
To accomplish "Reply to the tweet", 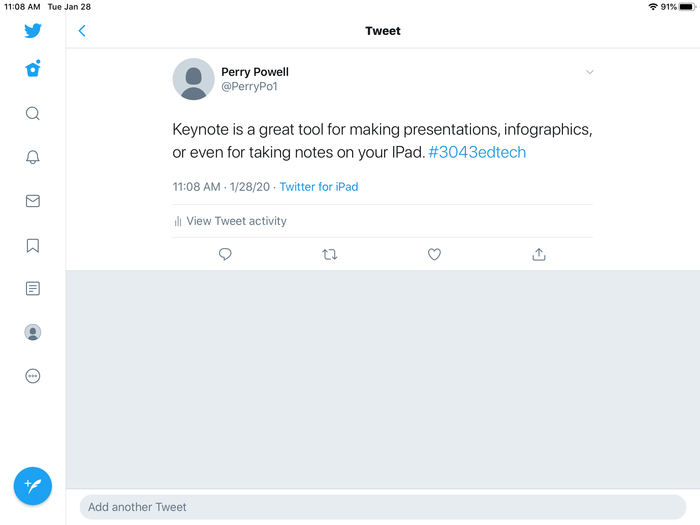I will point(225,254).
